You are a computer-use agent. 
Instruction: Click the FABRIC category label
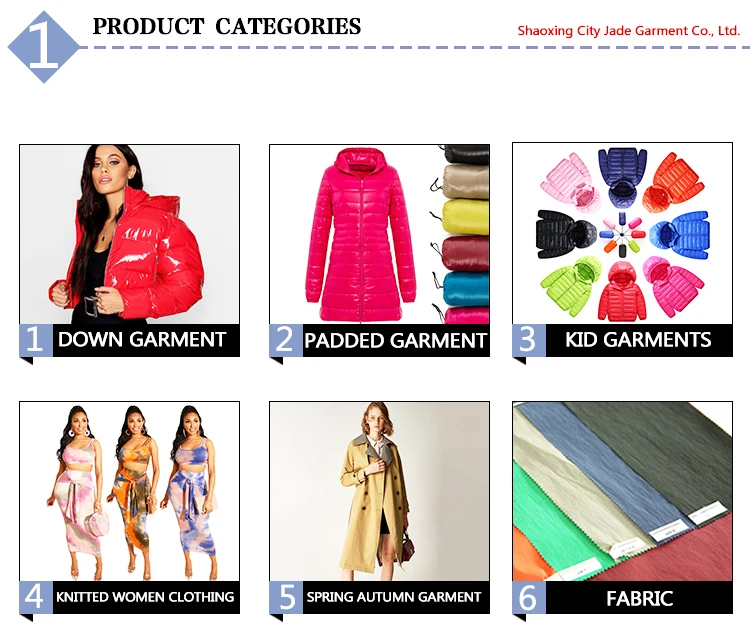(x=639, y=597)
